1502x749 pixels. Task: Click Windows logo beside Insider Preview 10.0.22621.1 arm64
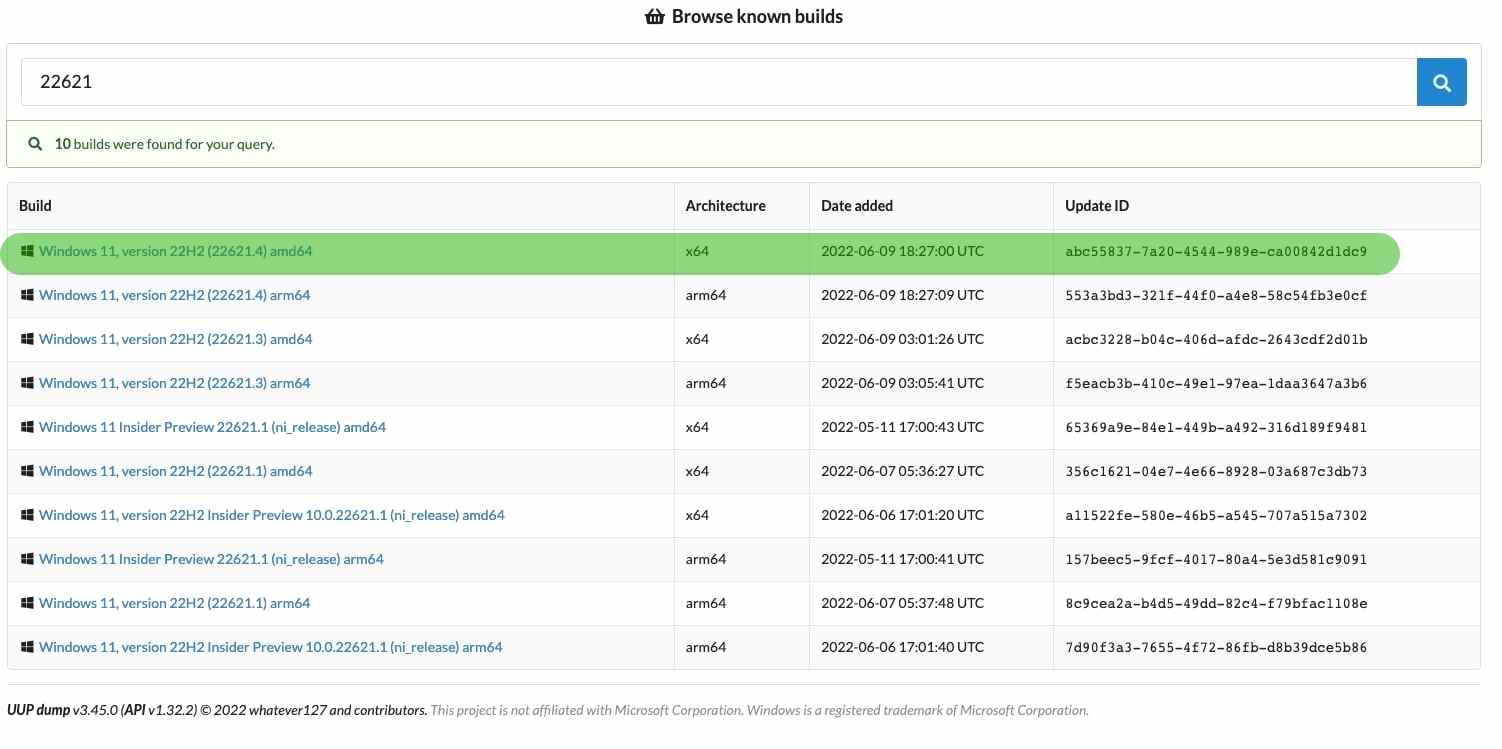pos(27,647)
